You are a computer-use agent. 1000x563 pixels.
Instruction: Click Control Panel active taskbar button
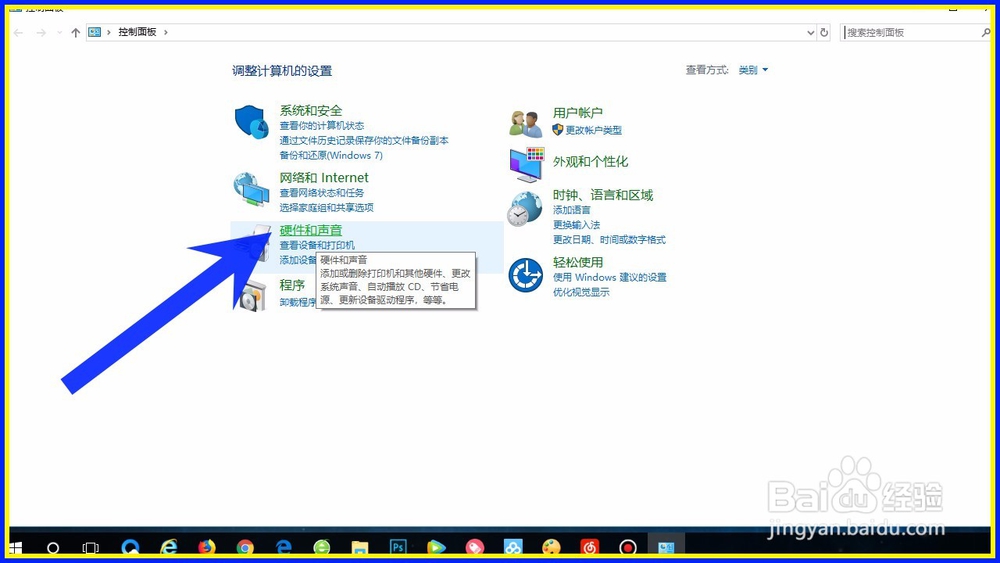[666, 547]
